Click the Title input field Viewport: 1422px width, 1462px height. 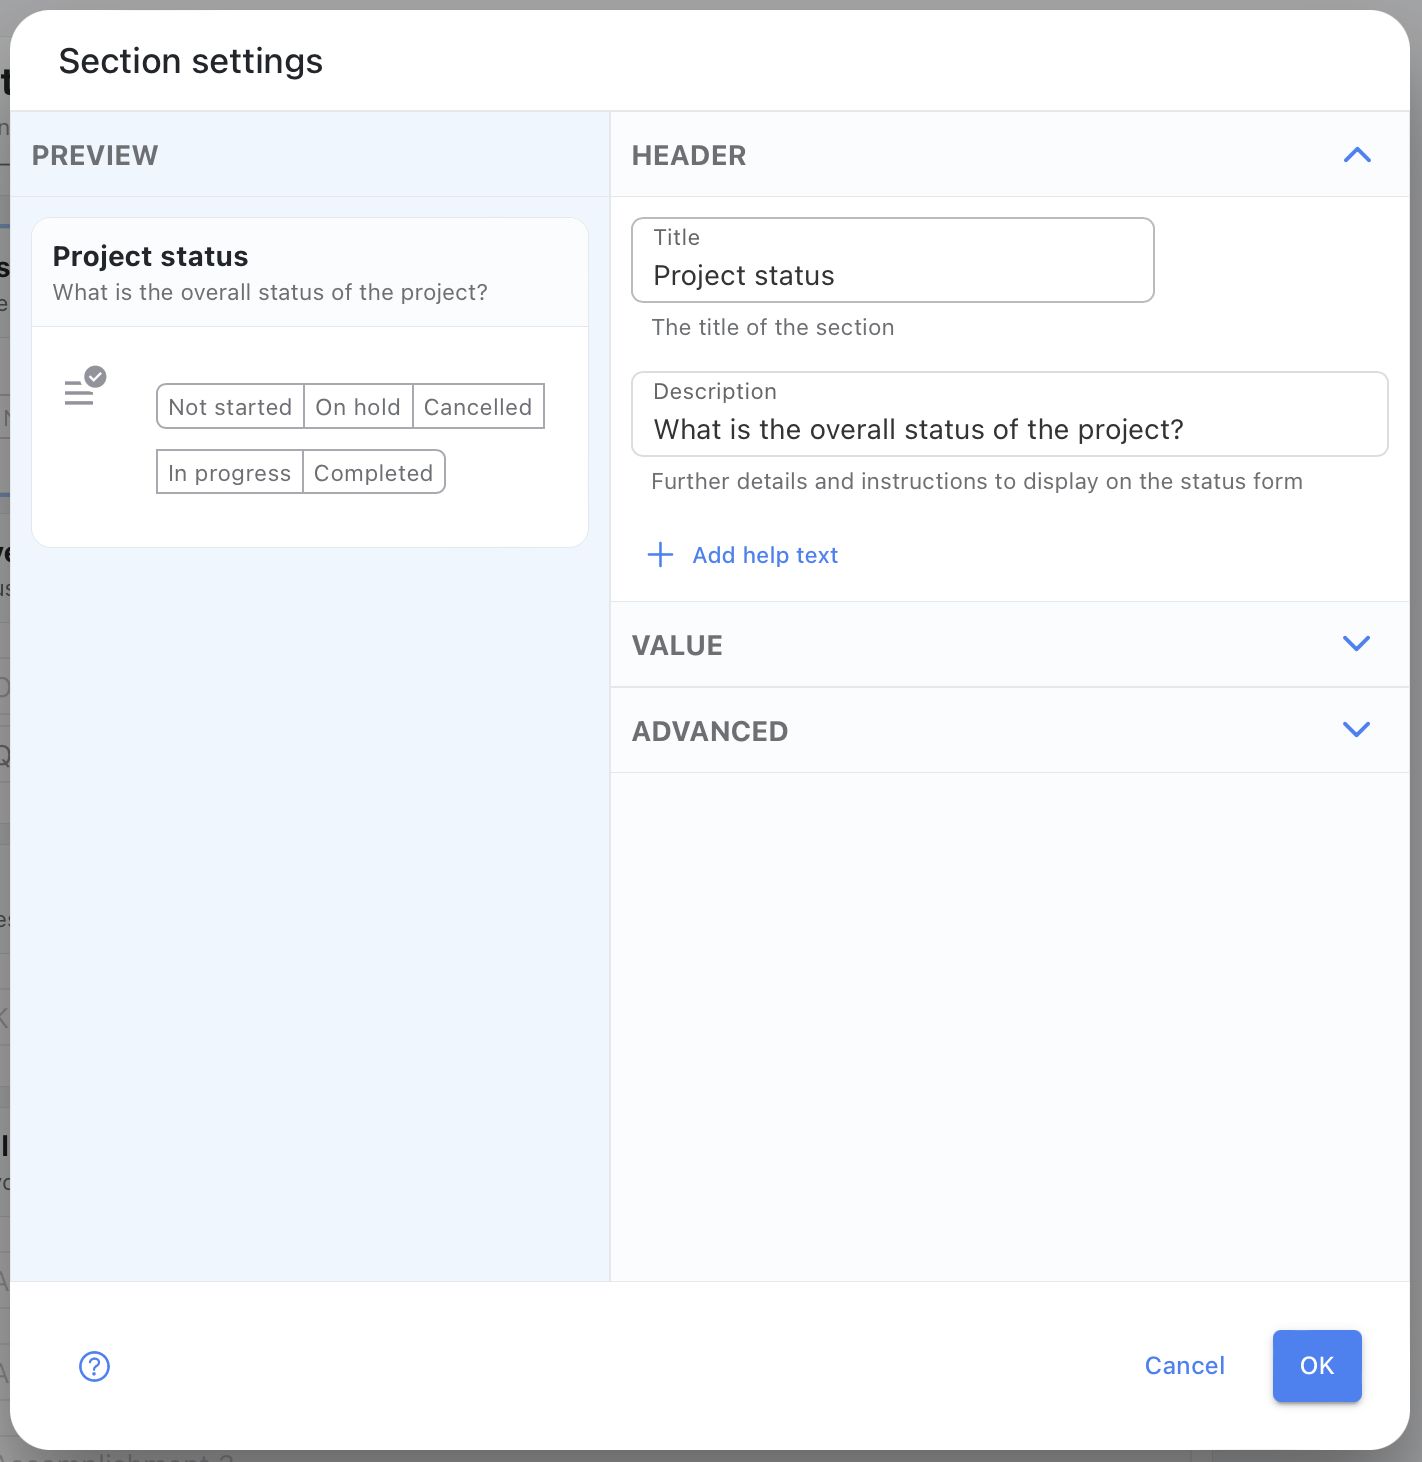pos(893,260)
